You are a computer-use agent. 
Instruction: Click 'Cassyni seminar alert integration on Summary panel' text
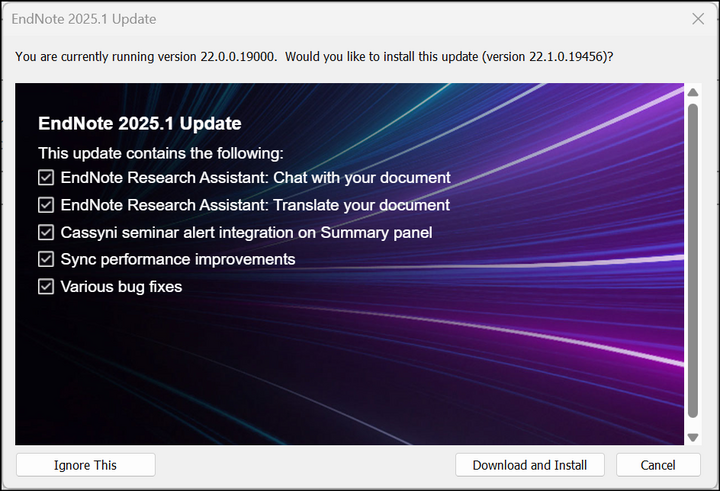click(x=246, y=233)
